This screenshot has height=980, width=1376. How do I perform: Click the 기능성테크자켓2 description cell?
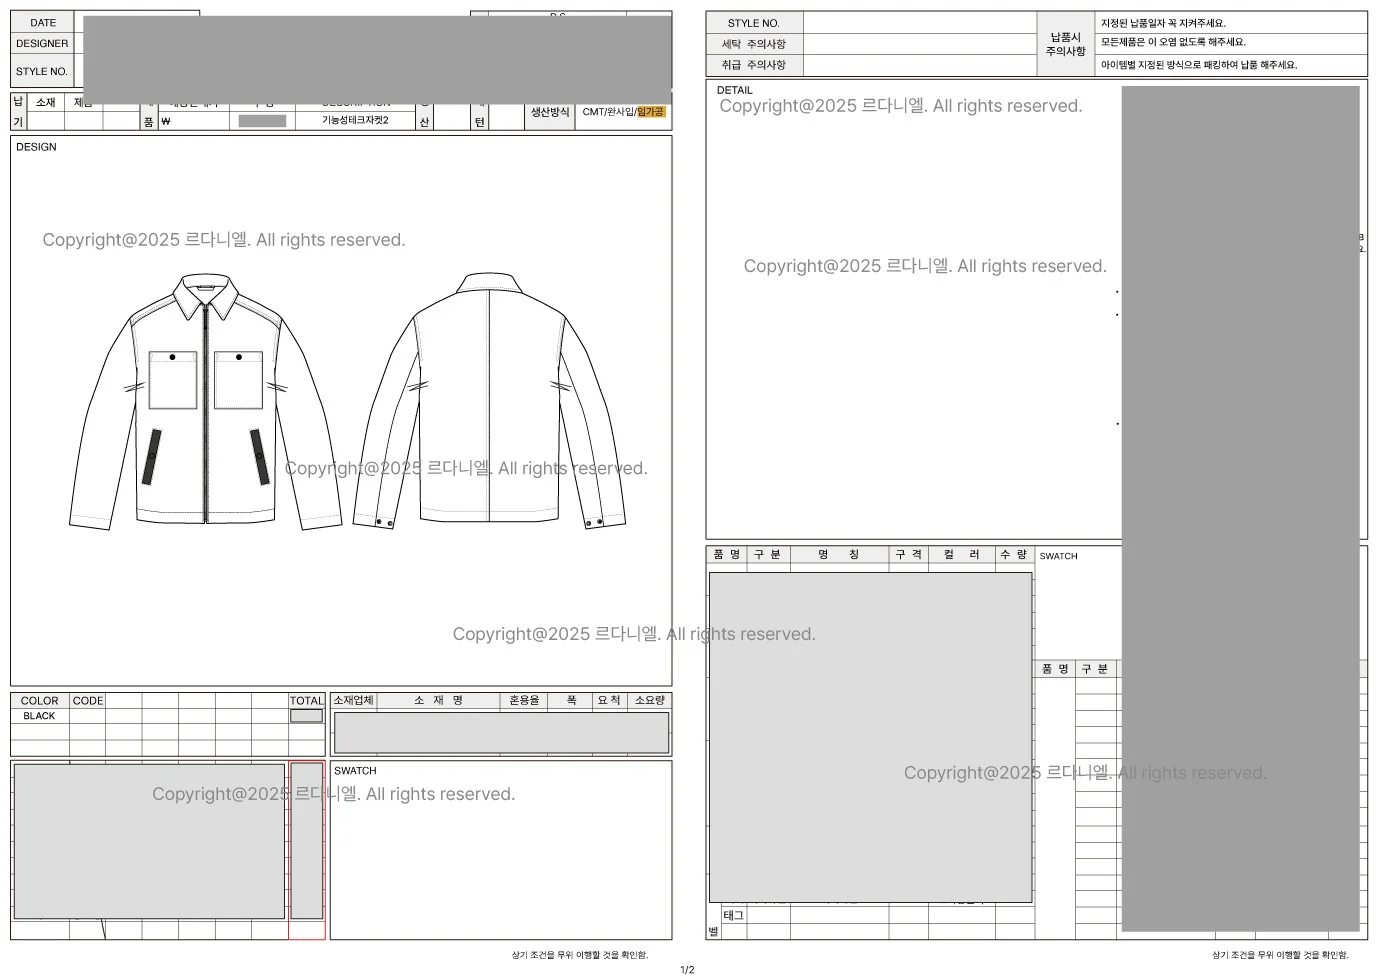[x=355, y=120]
